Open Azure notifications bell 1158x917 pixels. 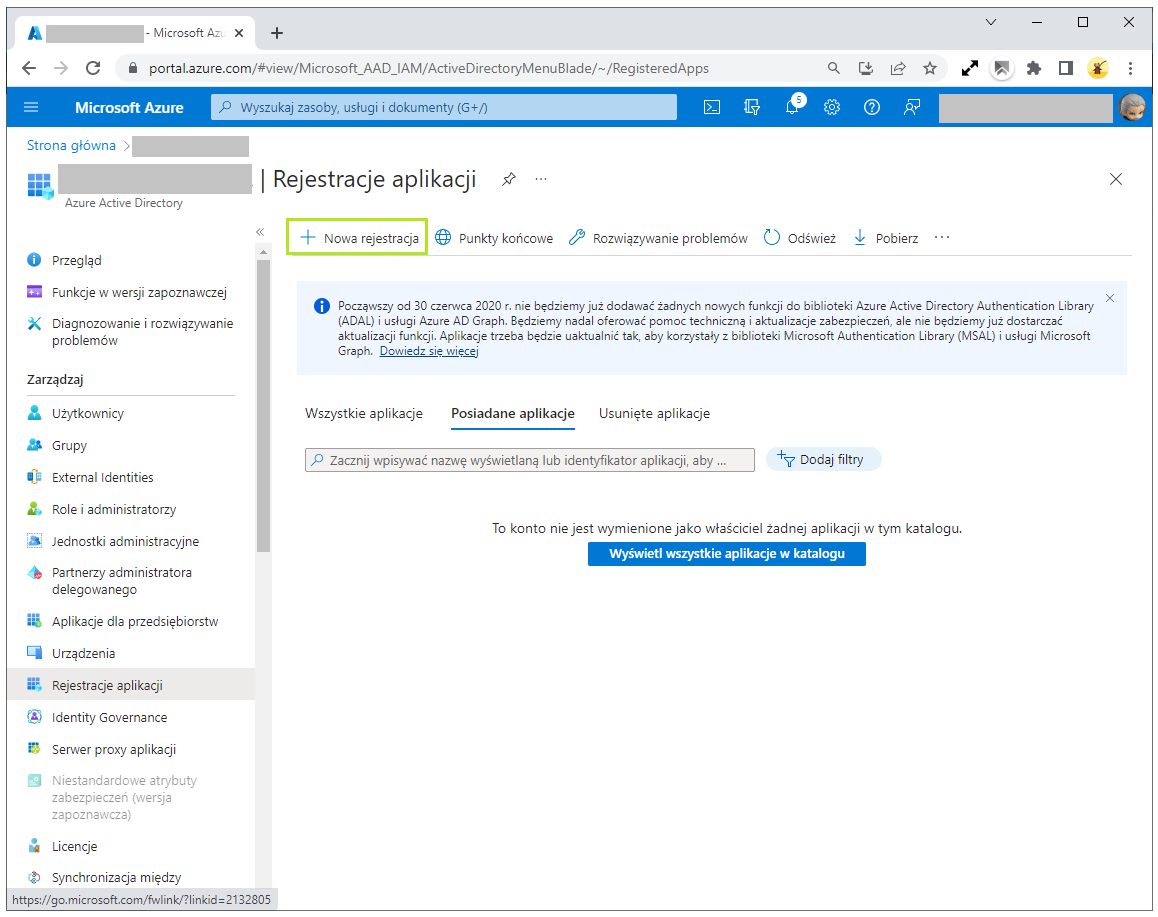point(792,107)
